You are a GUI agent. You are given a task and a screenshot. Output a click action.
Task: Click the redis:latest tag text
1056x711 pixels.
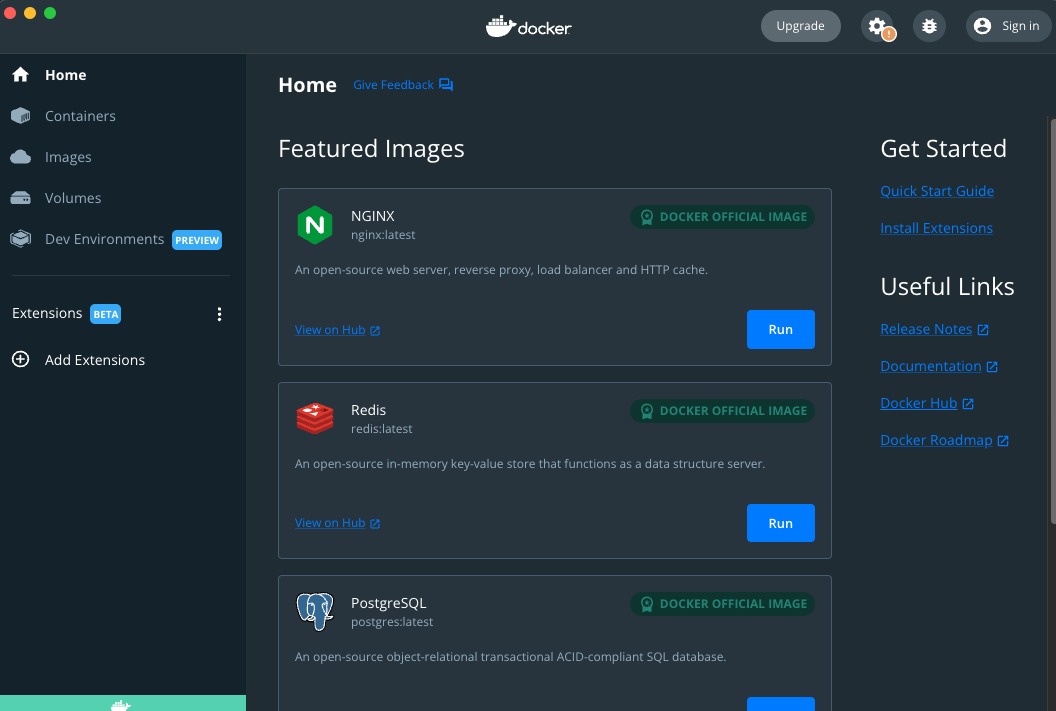(x=381, y=429)
